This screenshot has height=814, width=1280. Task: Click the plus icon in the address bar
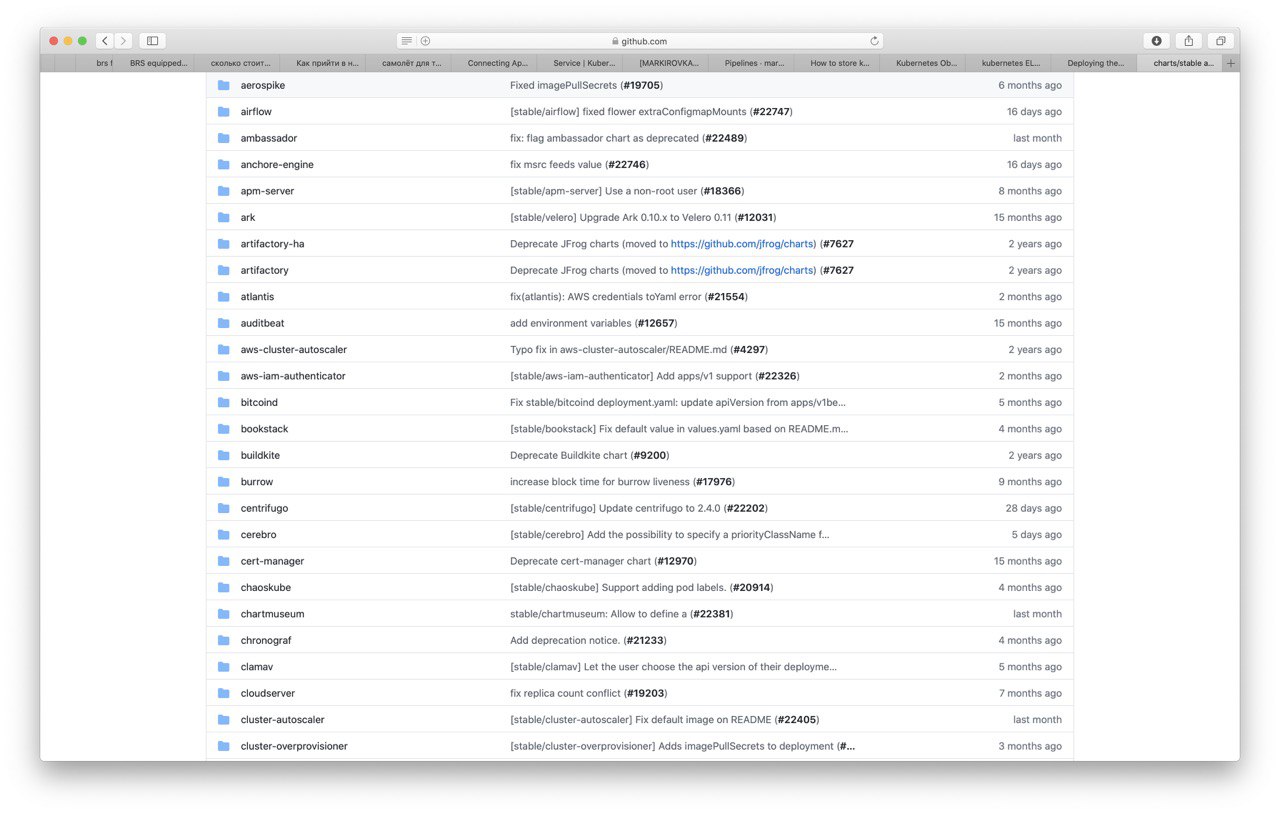tap(425, 41)
